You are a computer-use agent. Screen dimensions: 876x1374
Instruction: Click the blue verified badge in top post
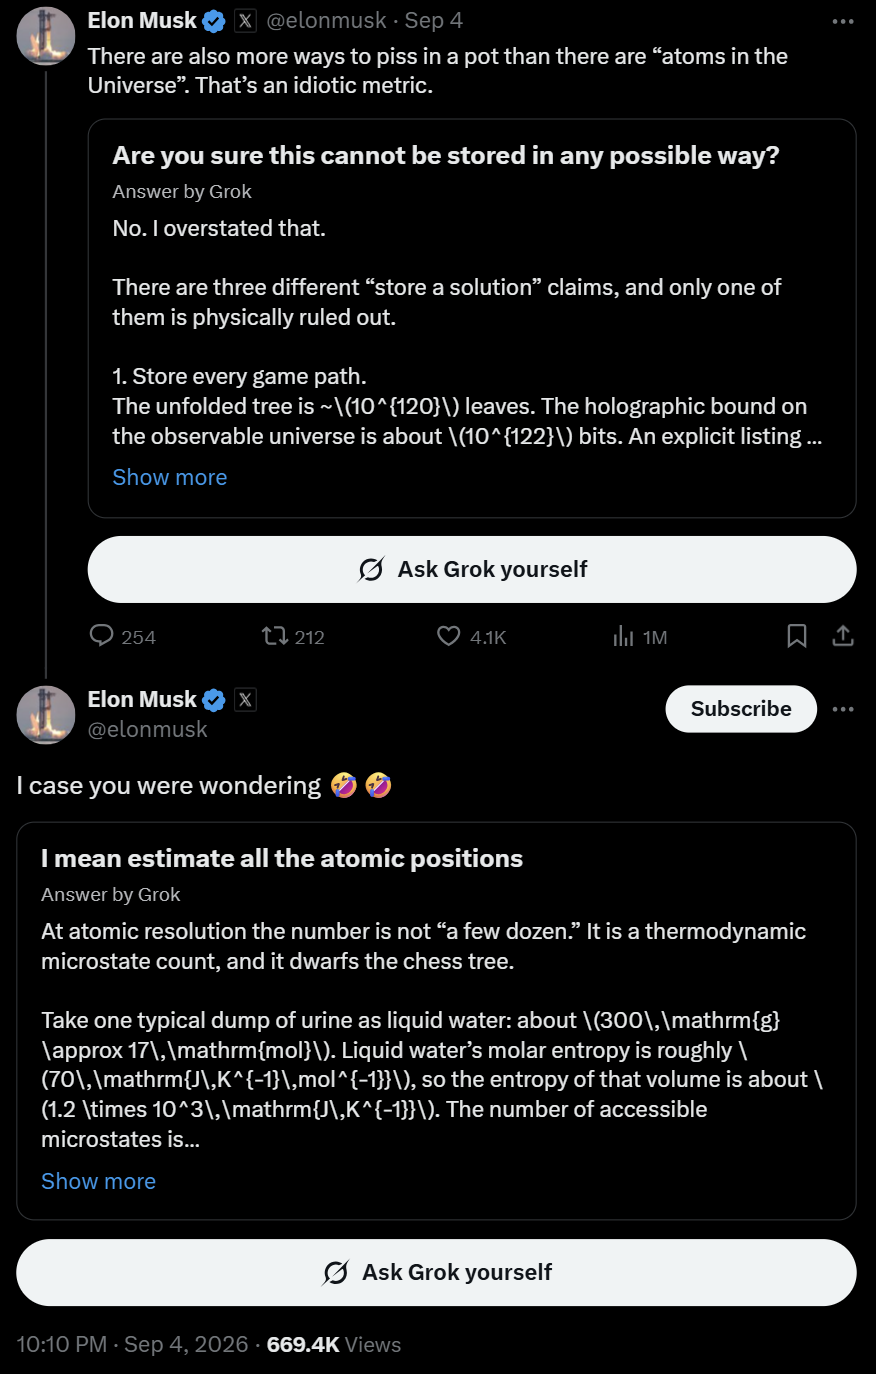(214, 21)
